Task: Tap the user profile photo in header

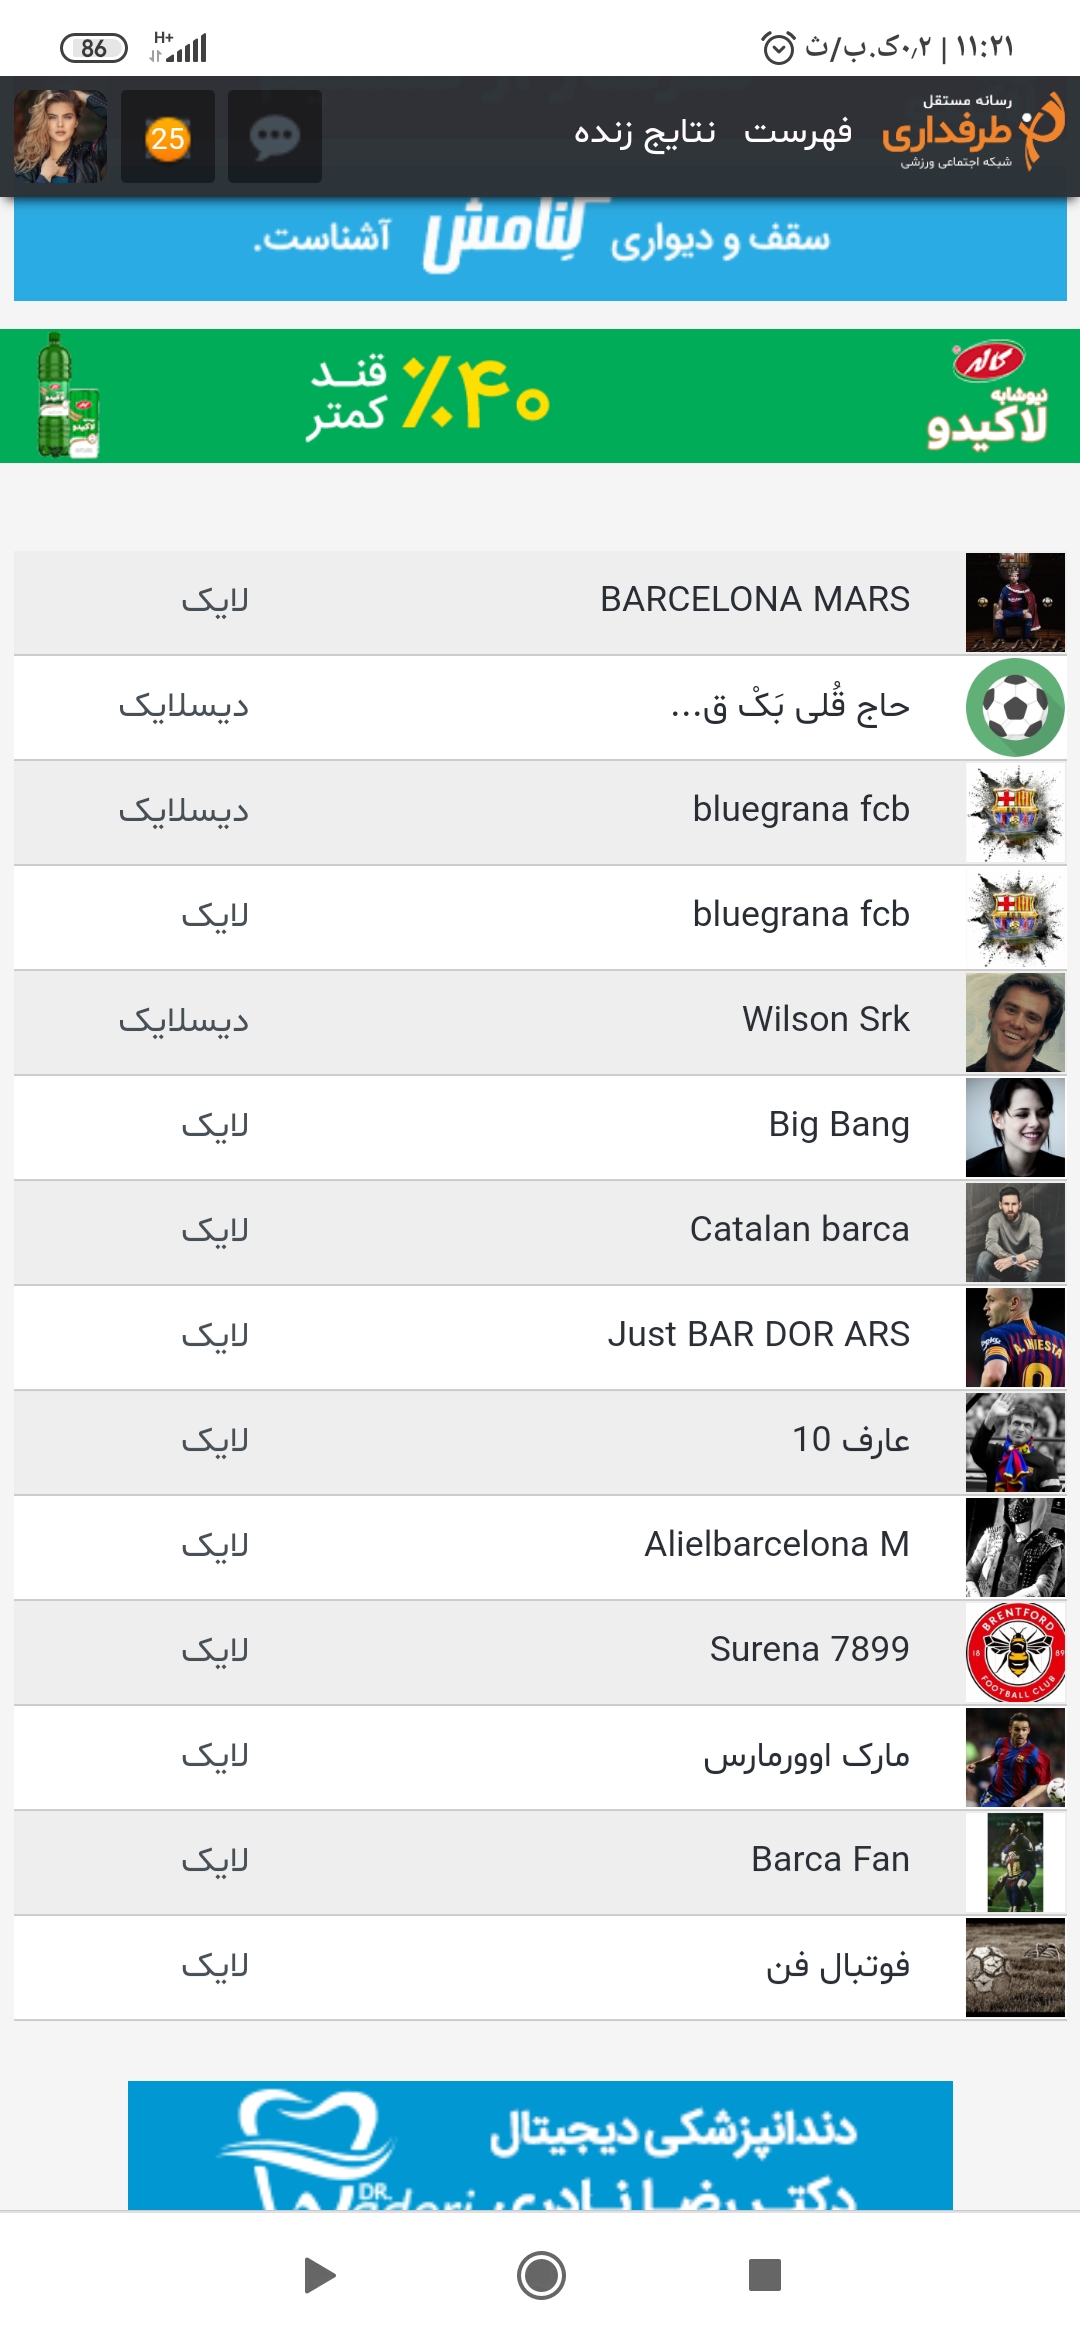Action: [x=61, y=137]
